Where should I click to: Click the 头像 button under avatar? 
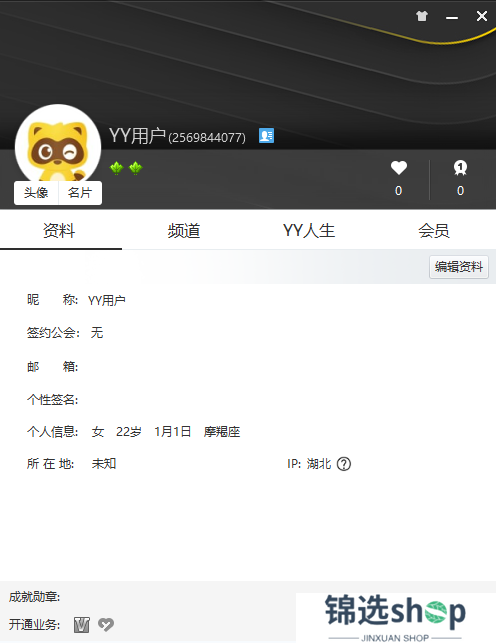pos(36,192)
